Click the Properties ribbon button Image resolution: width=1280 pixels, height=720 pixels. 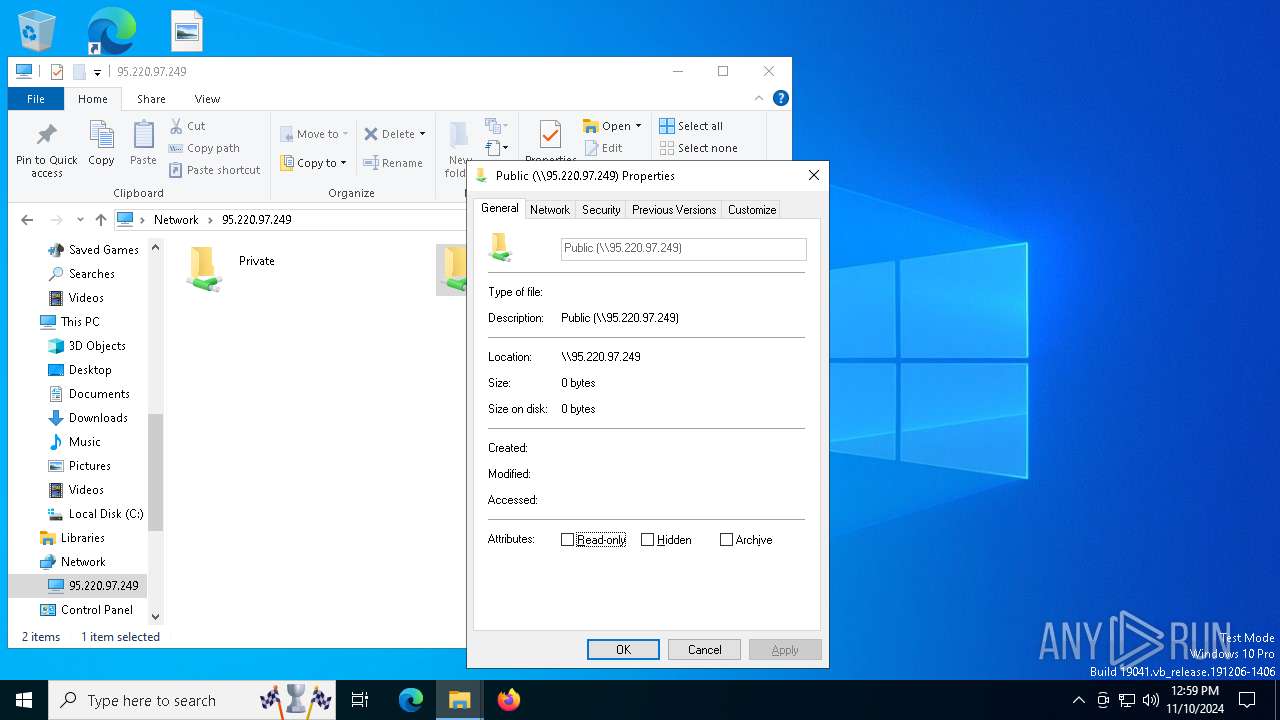(550, 142)
